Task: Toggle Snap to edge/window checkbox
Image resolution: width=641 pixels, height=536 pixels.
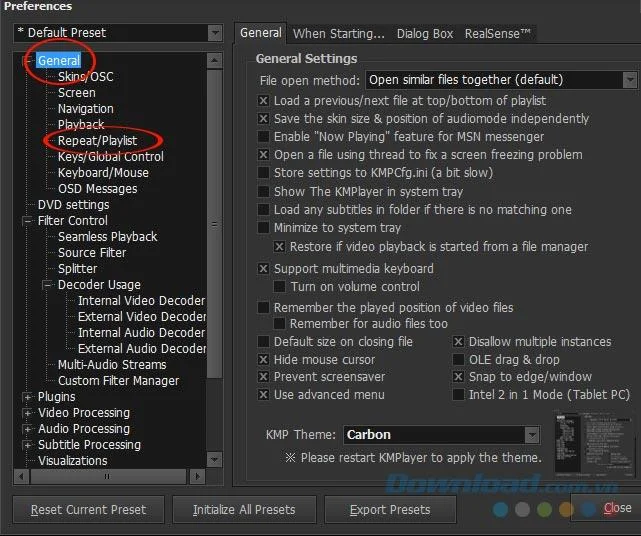Action: coord(458,377)
